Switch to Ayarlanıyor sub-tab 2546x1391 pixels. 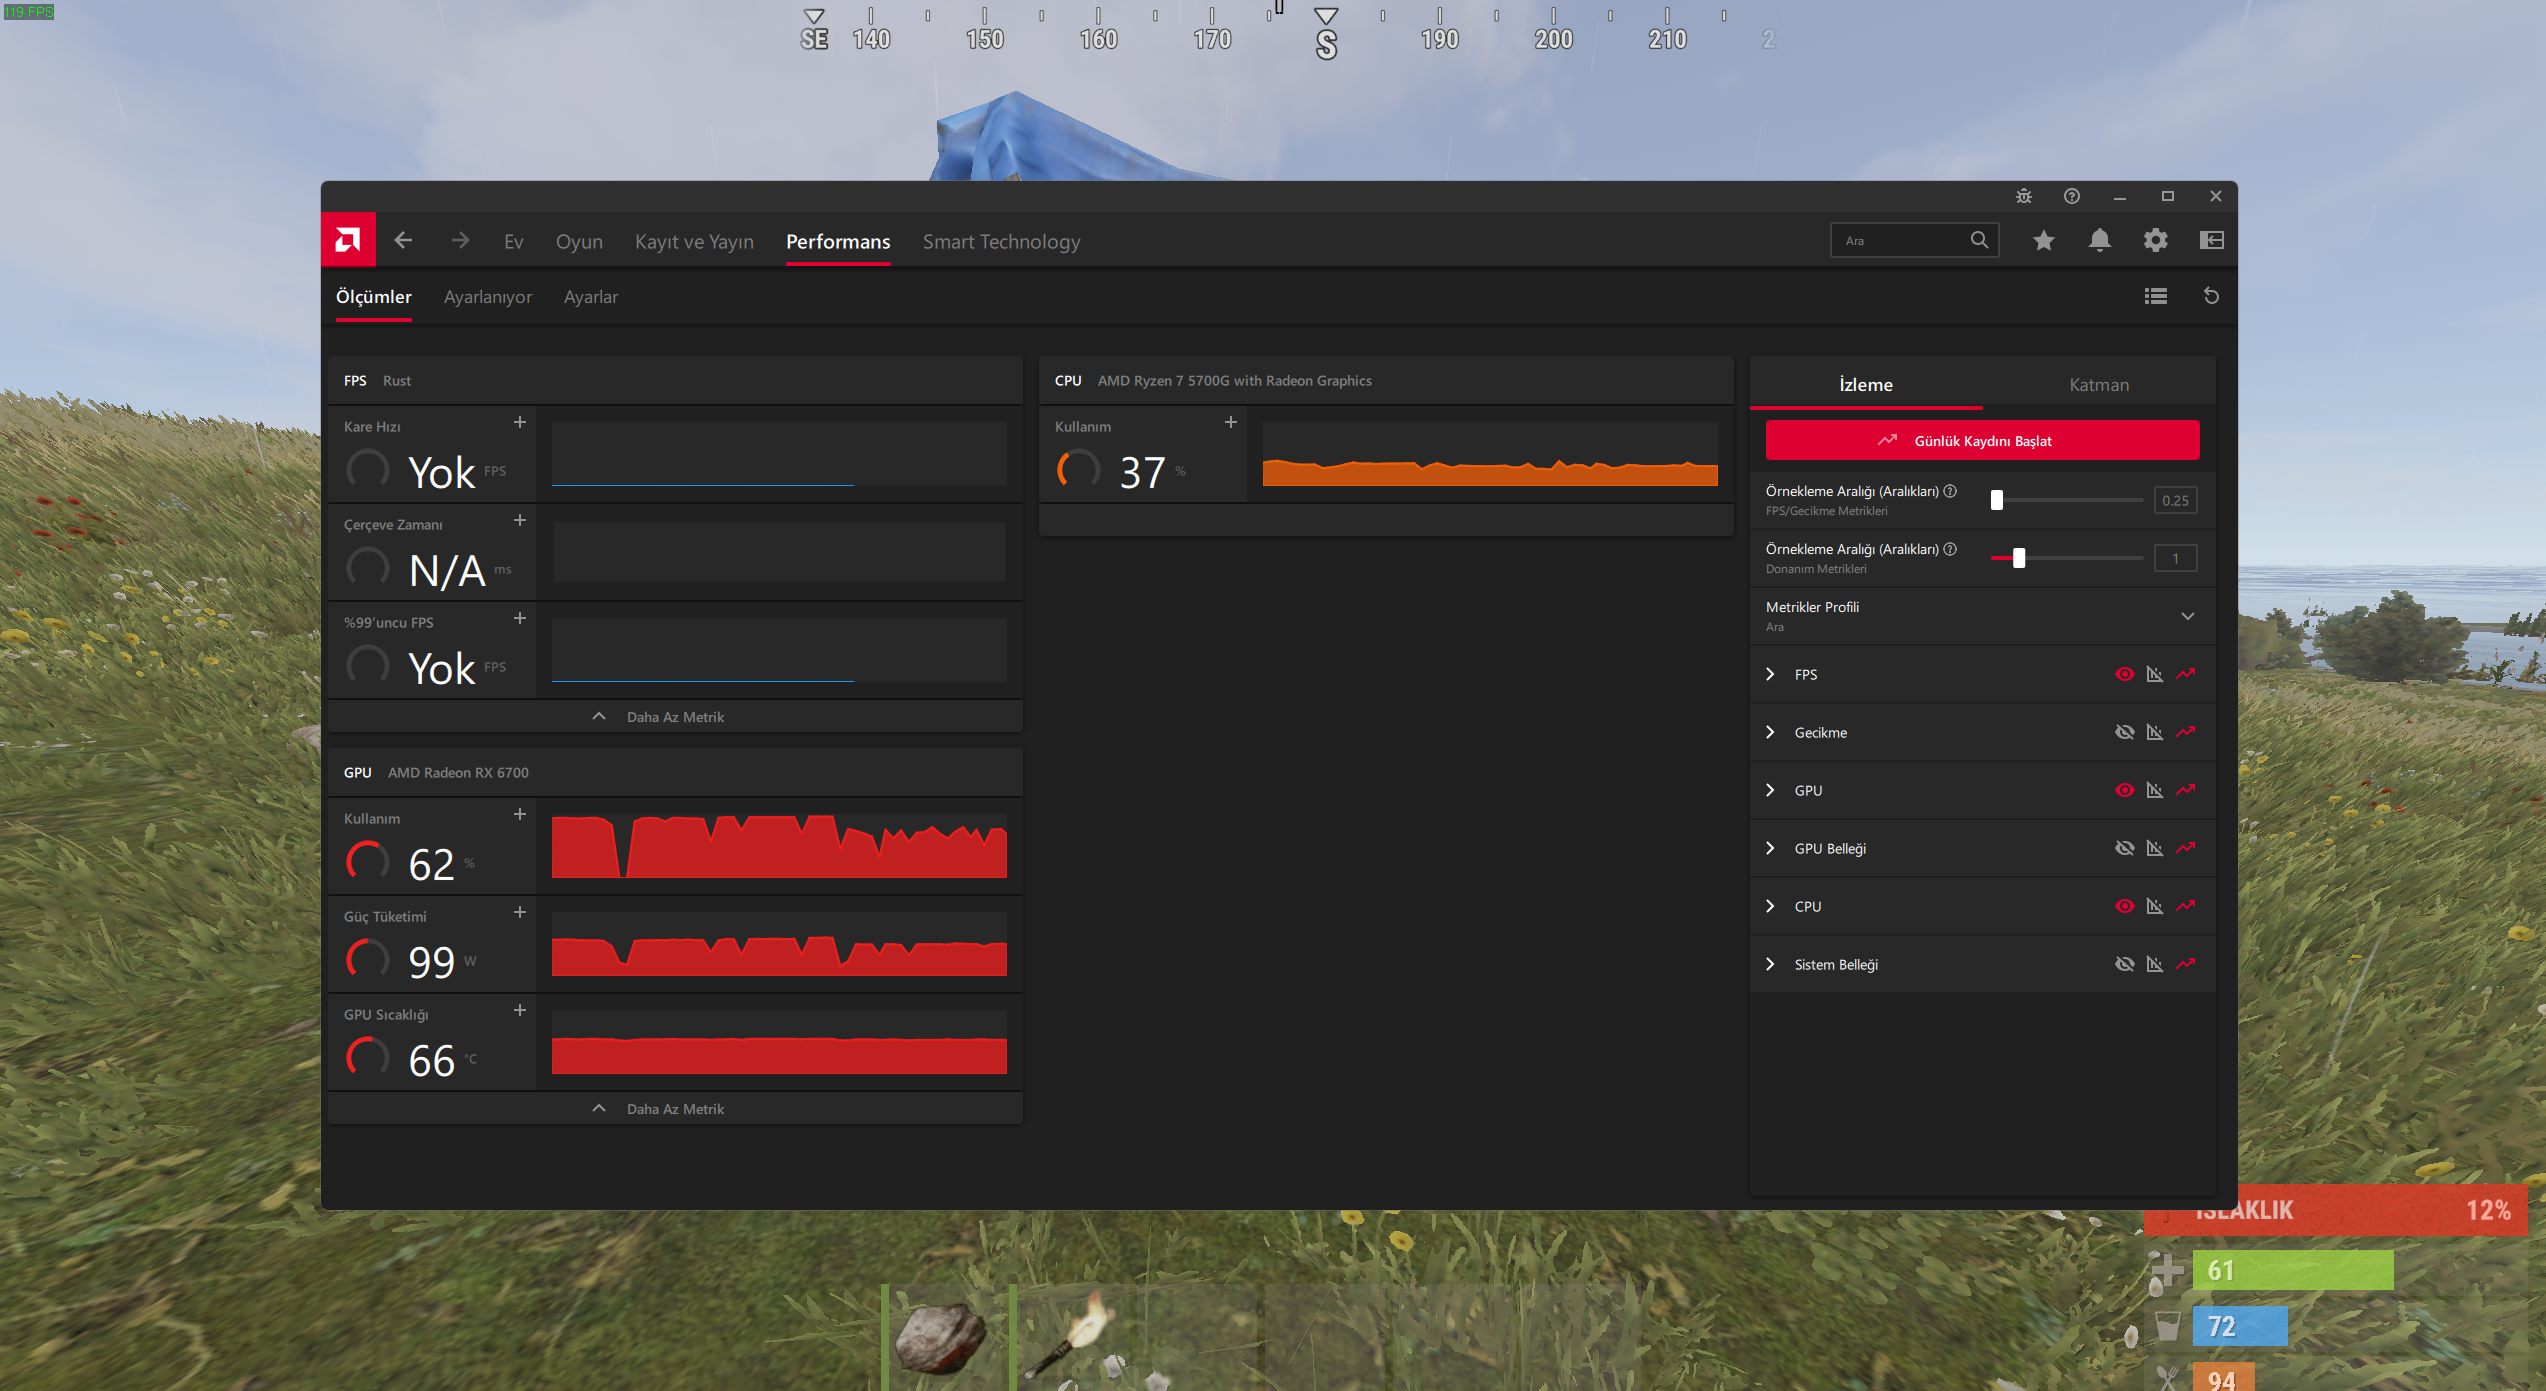[x=488, y=297]
